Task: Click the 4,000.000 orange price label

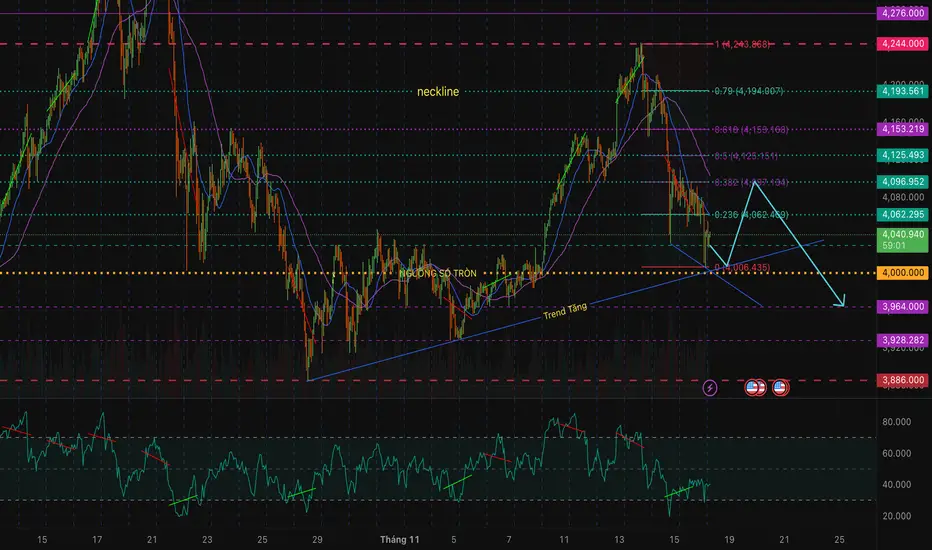Action: click(x=902, y=272)
